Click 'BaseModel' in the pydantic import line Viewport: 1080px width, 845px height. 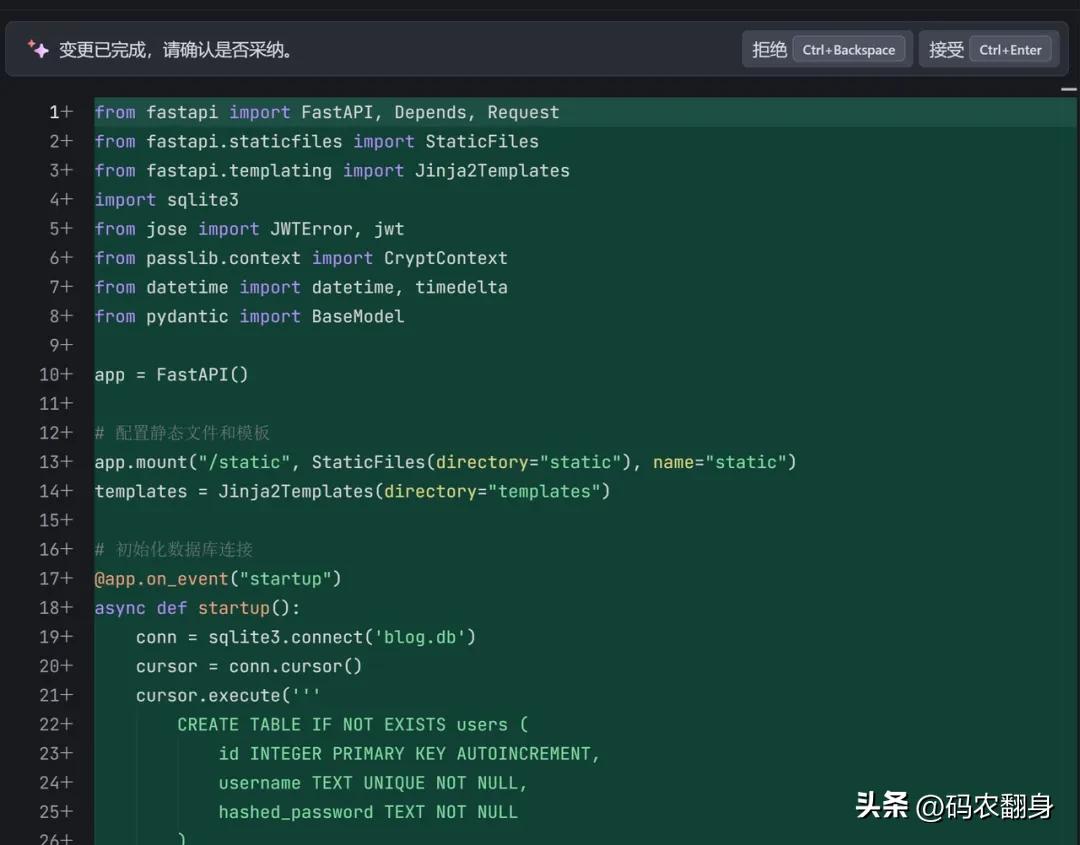[x=357, y=316]
